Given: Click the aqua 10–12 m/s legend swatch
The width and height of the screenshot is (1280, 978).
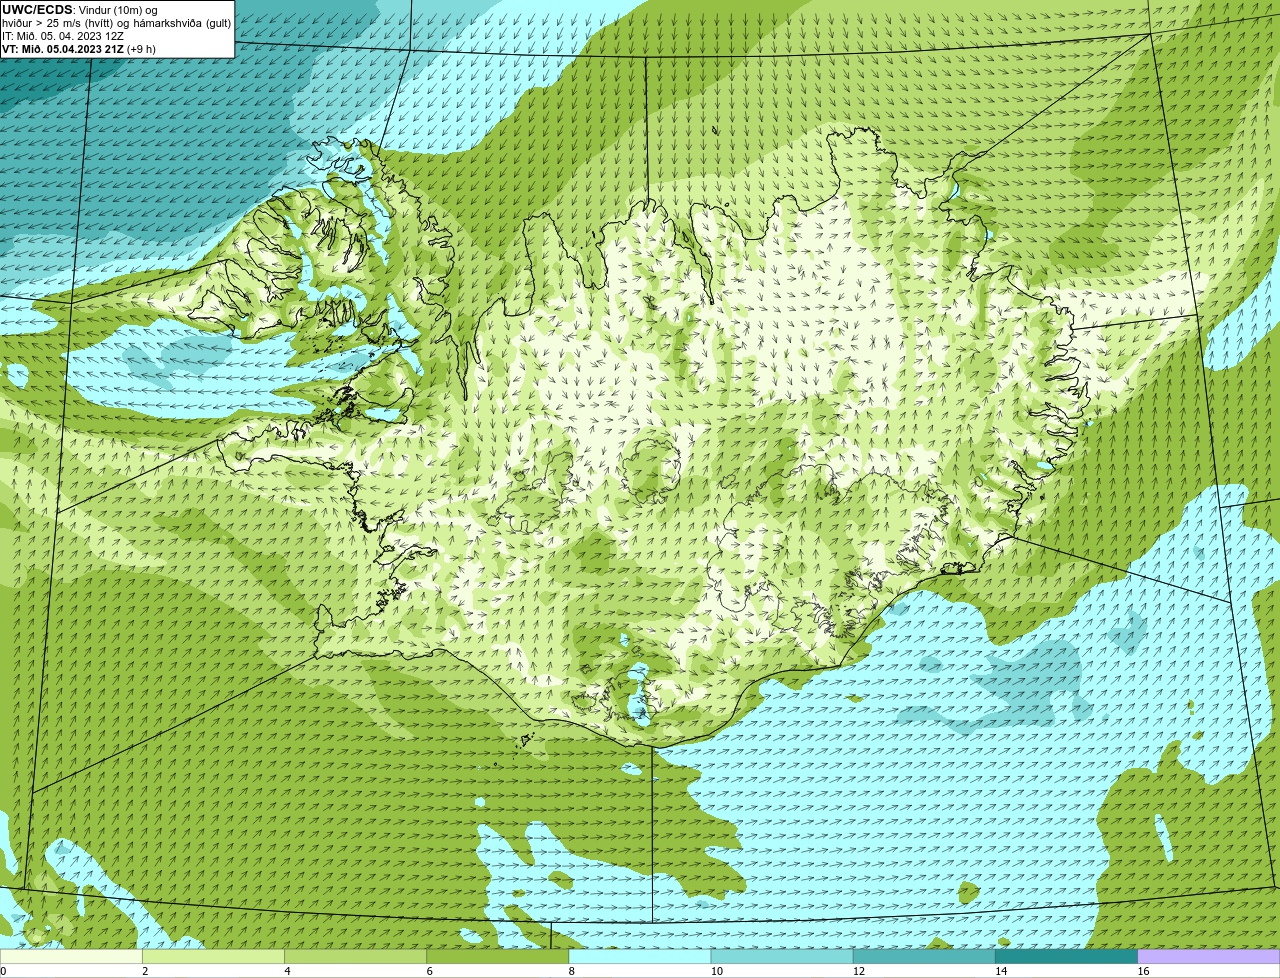Looking at the screenshot, I should click(x=782, y=957).
